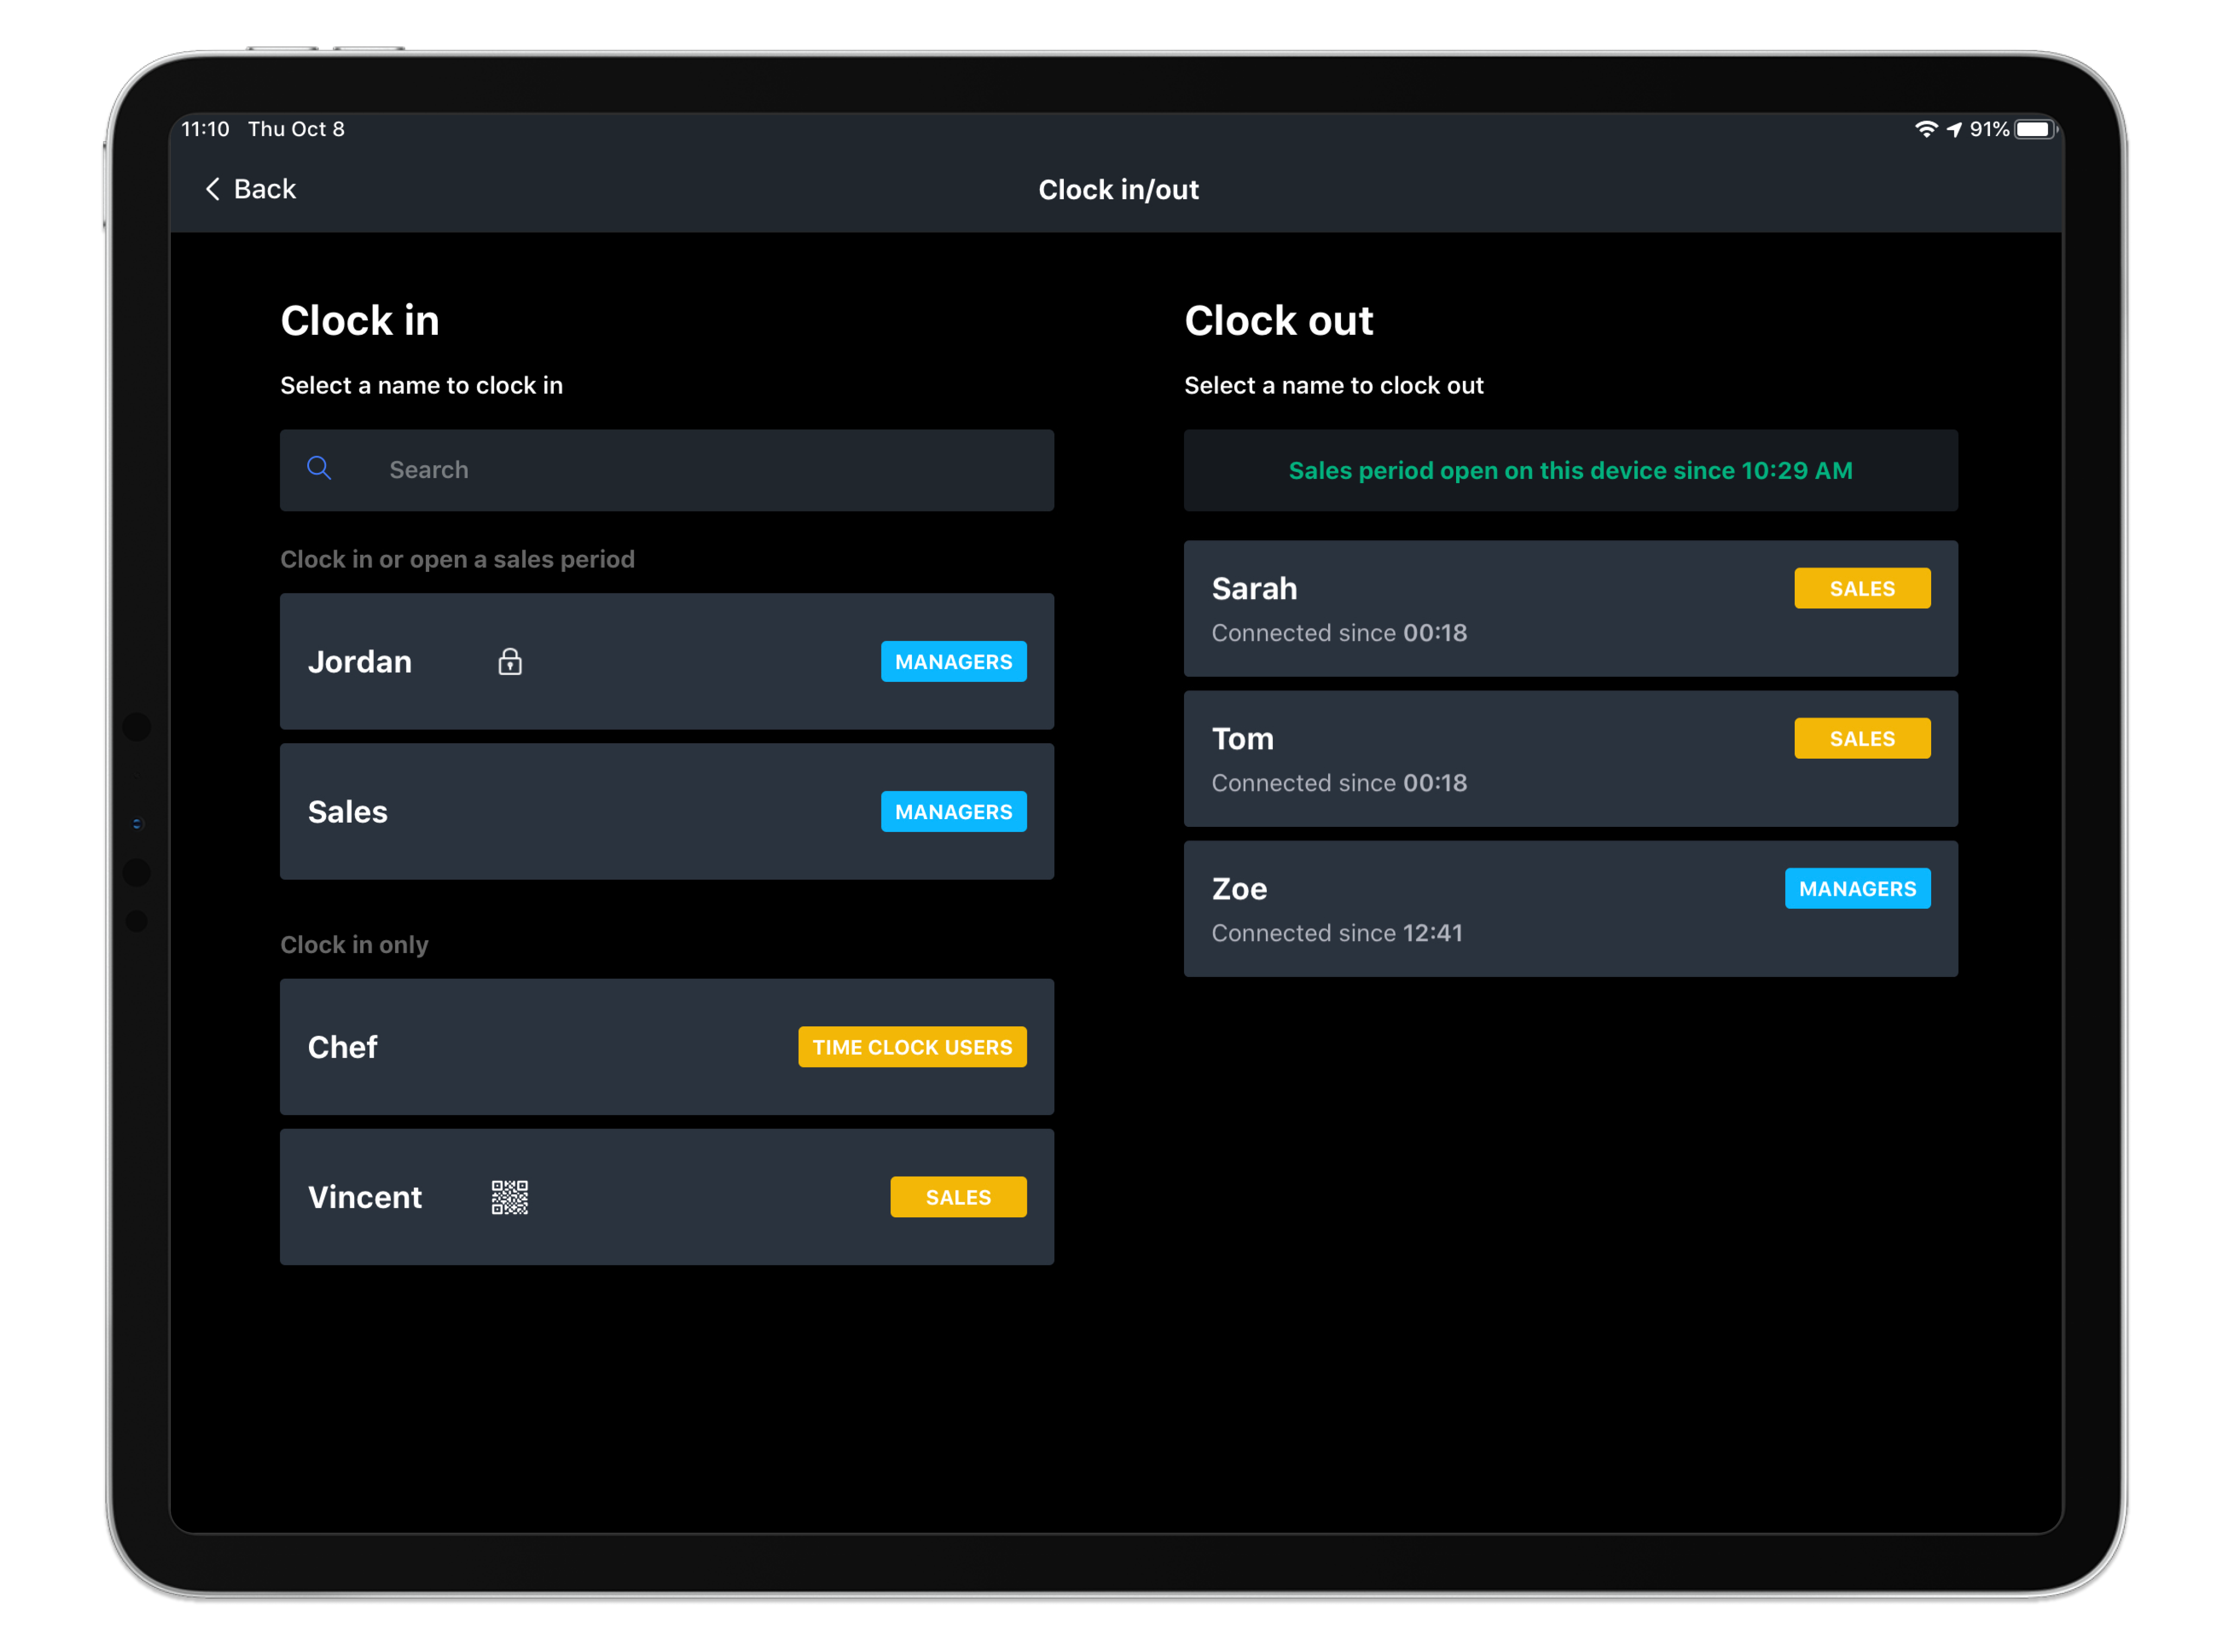Screen dimensions: 2235x1652
Task: Click 'Connected since 12:41' under Zoe
Action: [x=1337, y=933]
